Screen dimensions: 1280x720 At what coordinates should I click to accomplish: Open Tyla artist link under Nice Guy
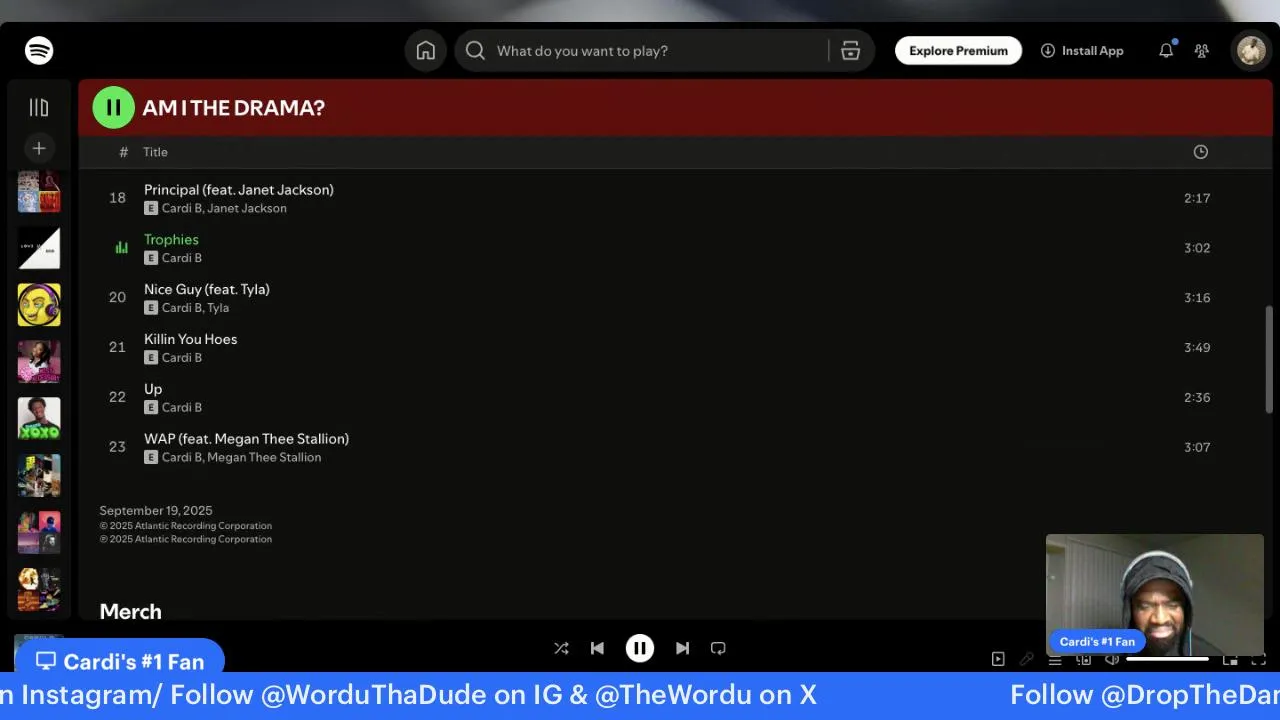tap(218, 308)
